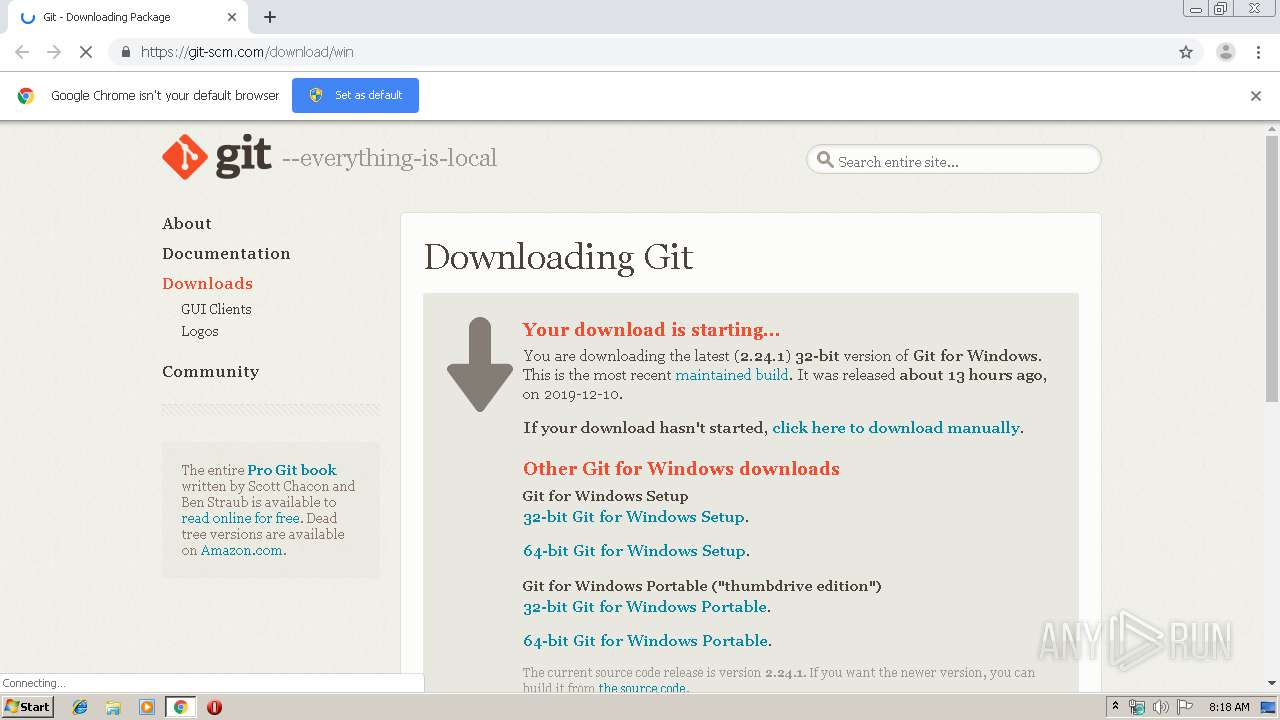Click 'Other Git for Windows downloads' heading
Image resolution: width=1280 pixels, height=720 pixels.
pos(681,468)
